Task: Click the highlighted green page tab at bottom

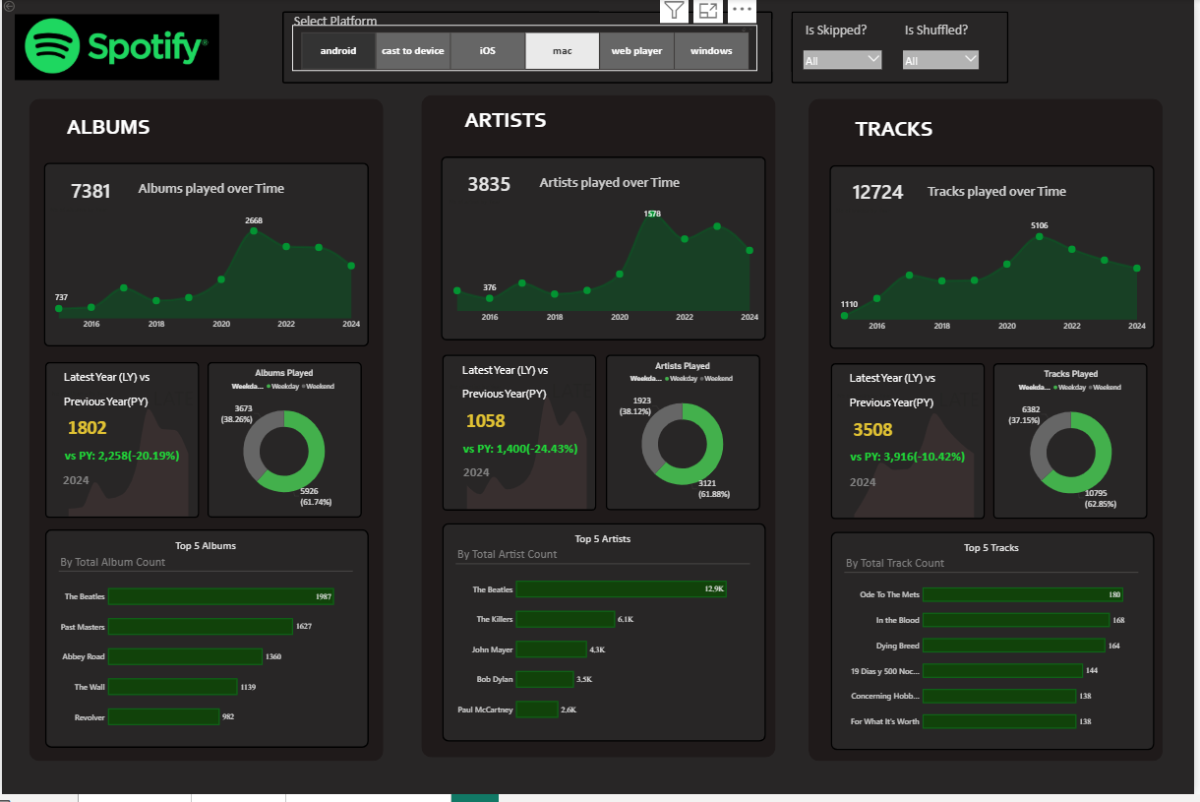Action: click(x=474, y=797)
